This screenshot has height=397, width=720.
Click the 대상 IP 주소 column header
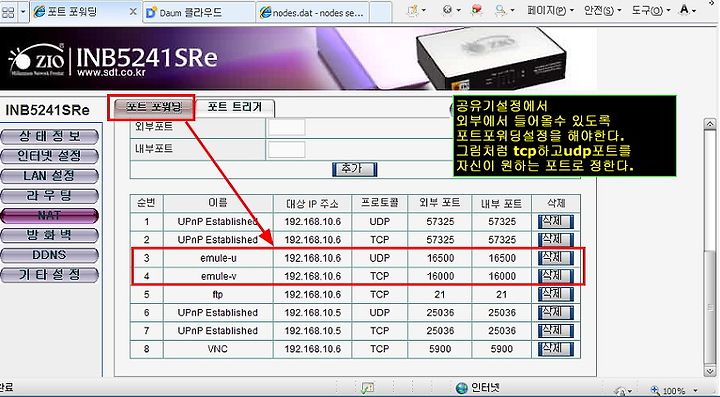[312, 203]
